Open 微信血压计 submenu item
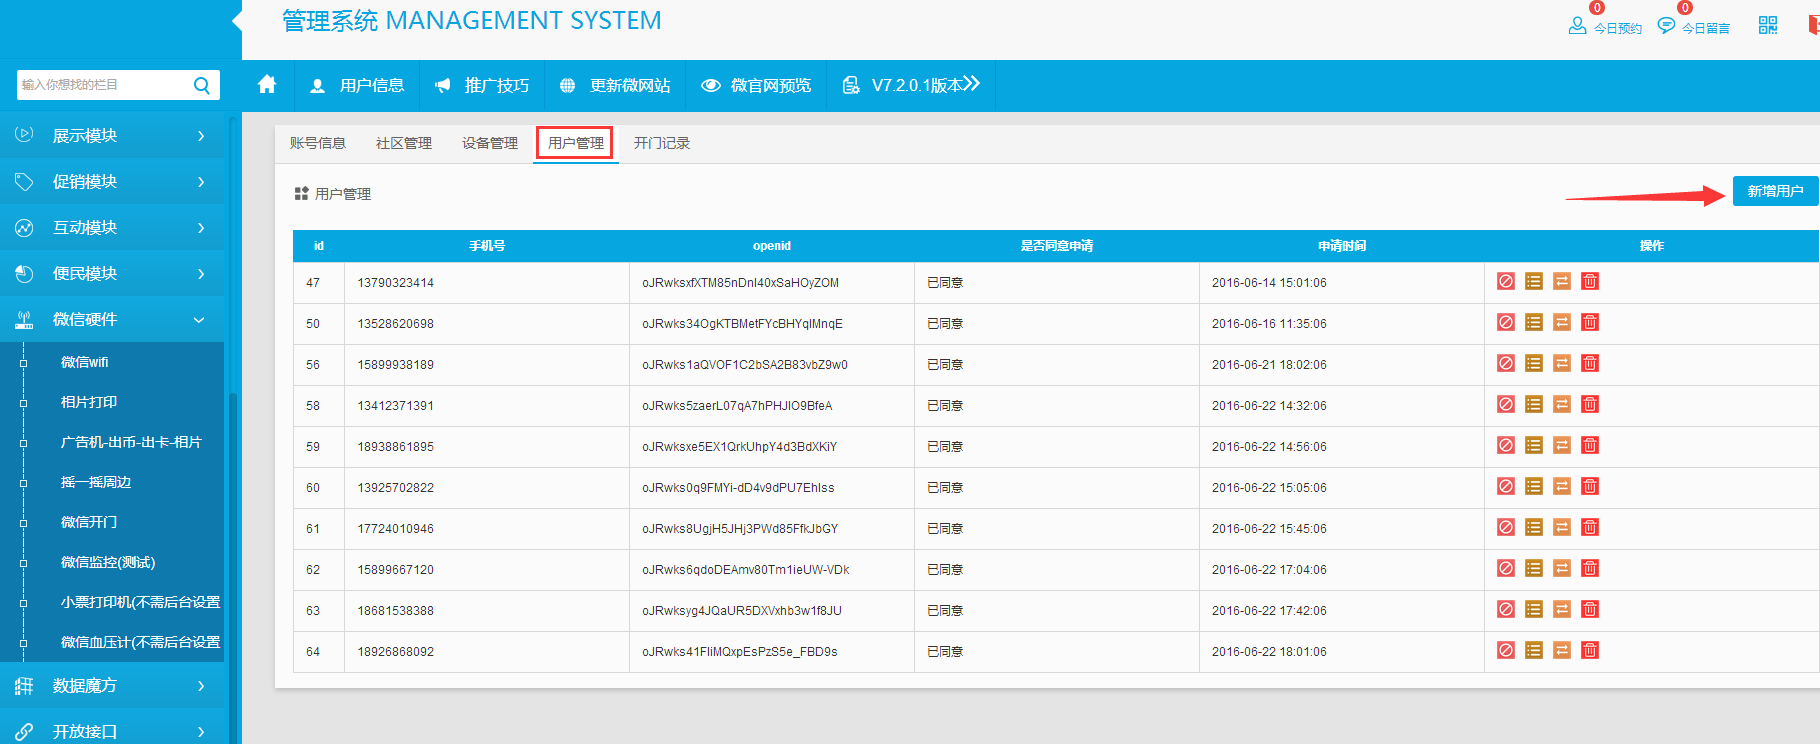The height and width of the screenshot is (744, 1820). 140,642
